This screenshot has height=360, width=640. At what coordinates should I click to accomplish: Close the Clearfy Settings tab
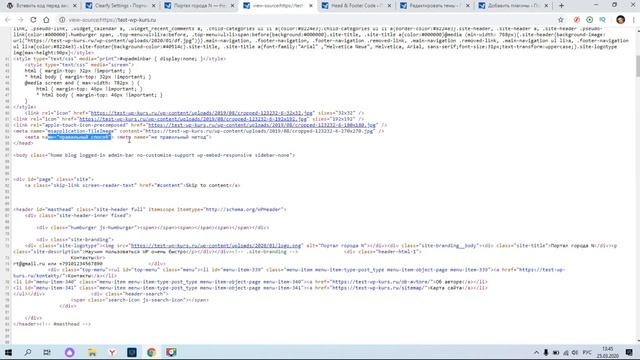coord(153,6)
